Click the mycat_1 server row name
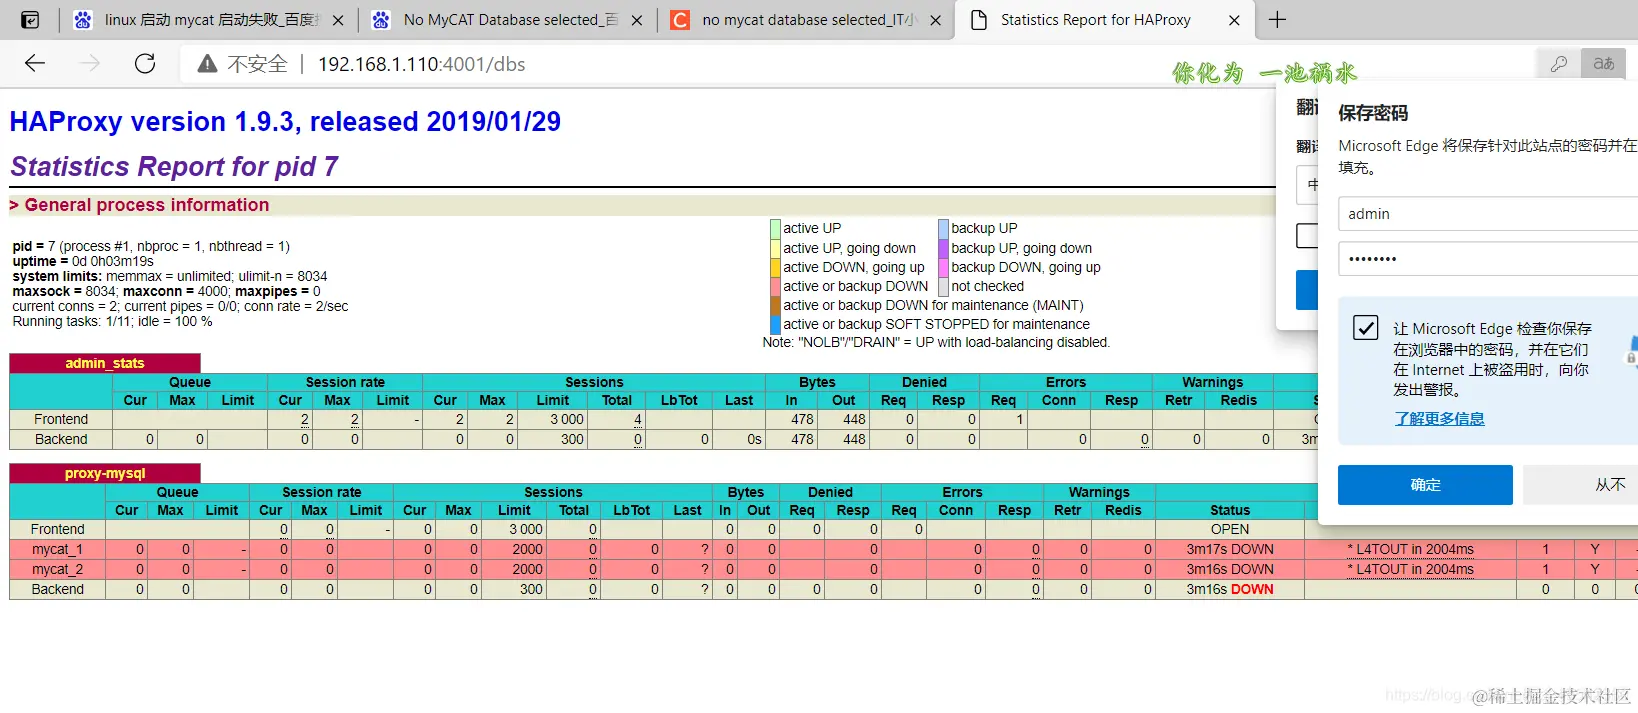 (57, 549)
